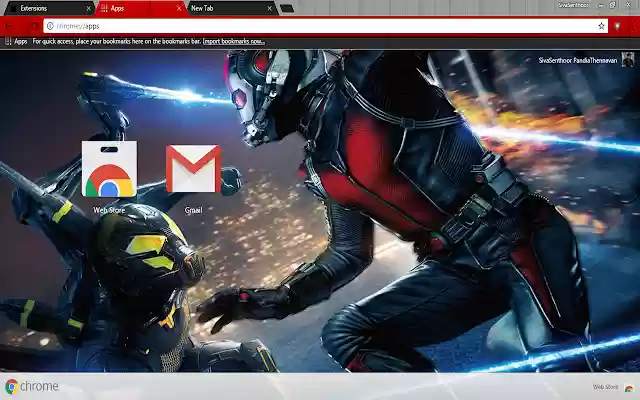The height and width of the screenshot is (400, 640).
Task: Open the Web Store app icon
Action: [x=109, y=169]
